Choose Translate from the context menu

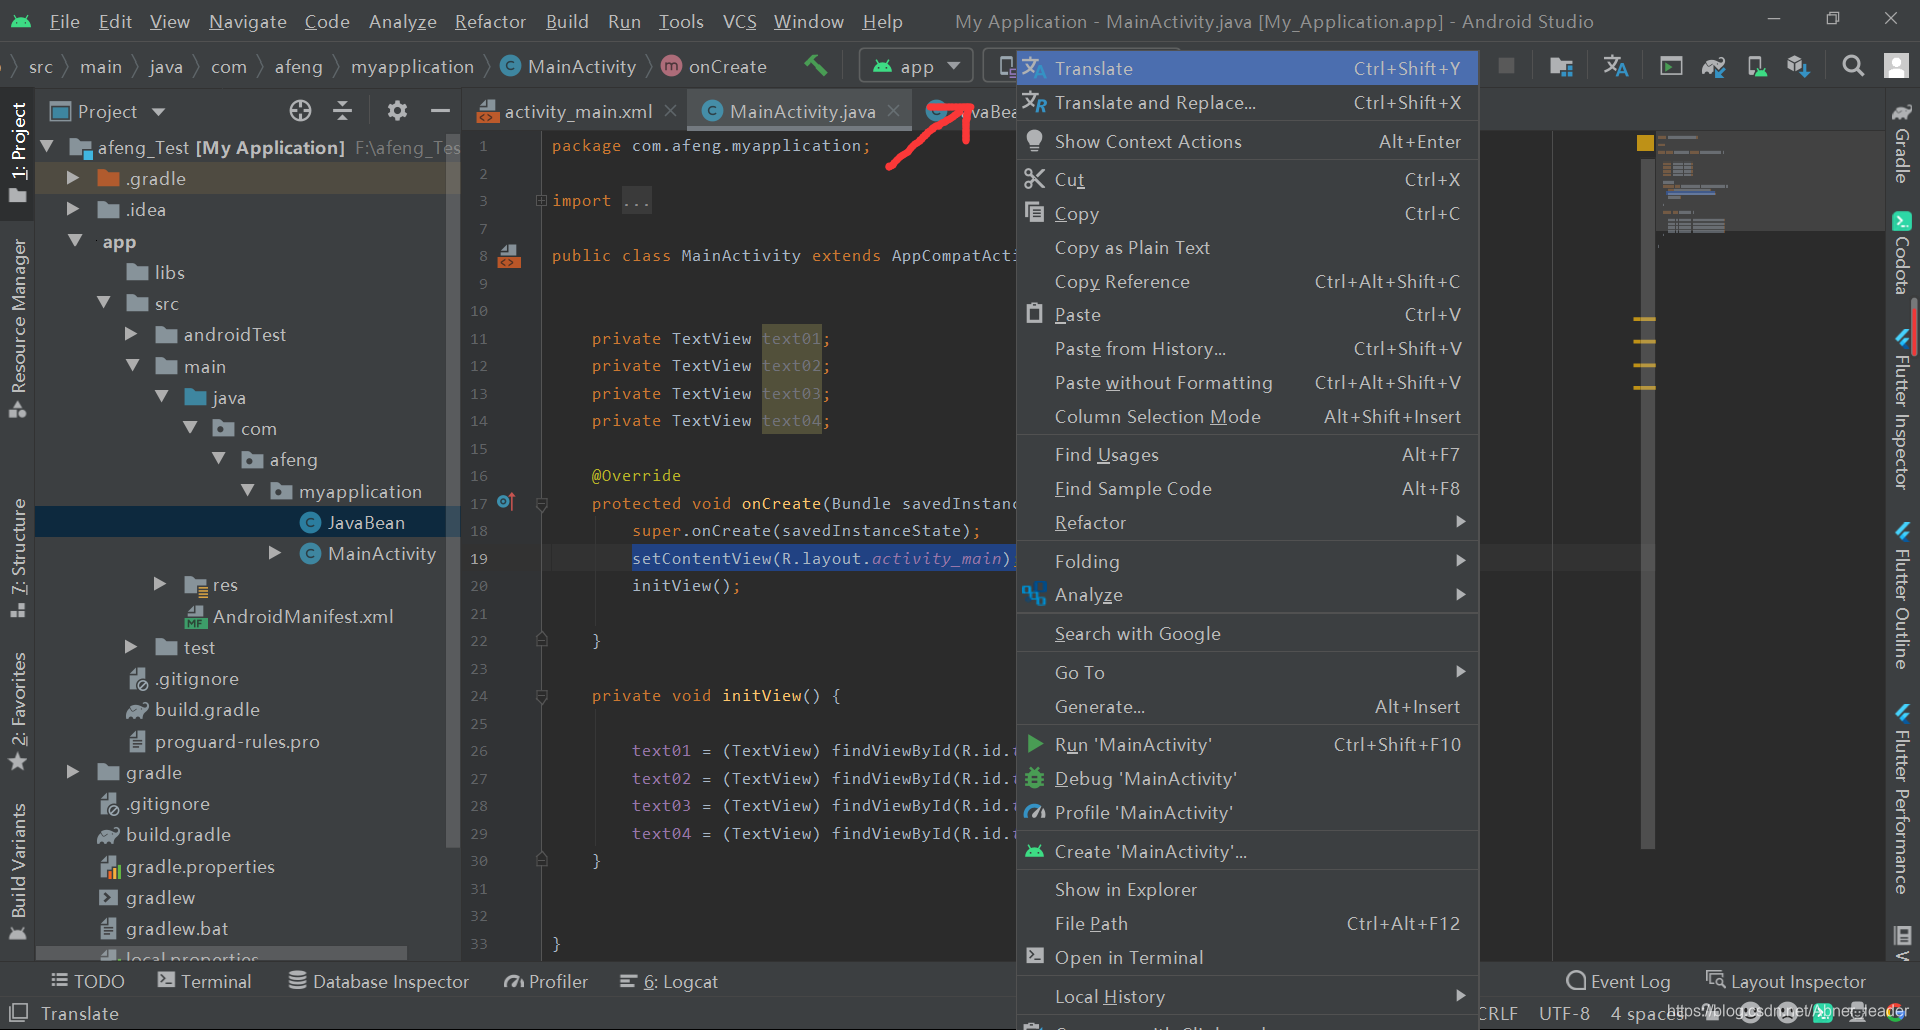point(1247,68)
